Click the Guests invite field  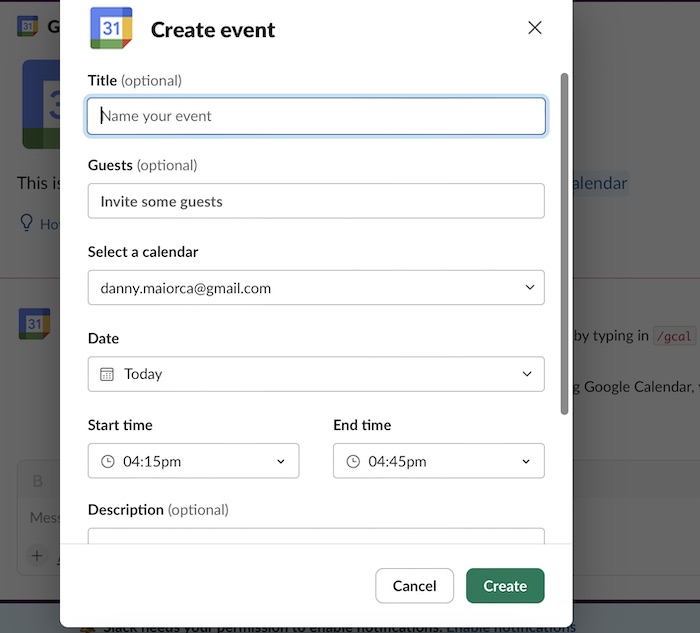pos(316,201)
